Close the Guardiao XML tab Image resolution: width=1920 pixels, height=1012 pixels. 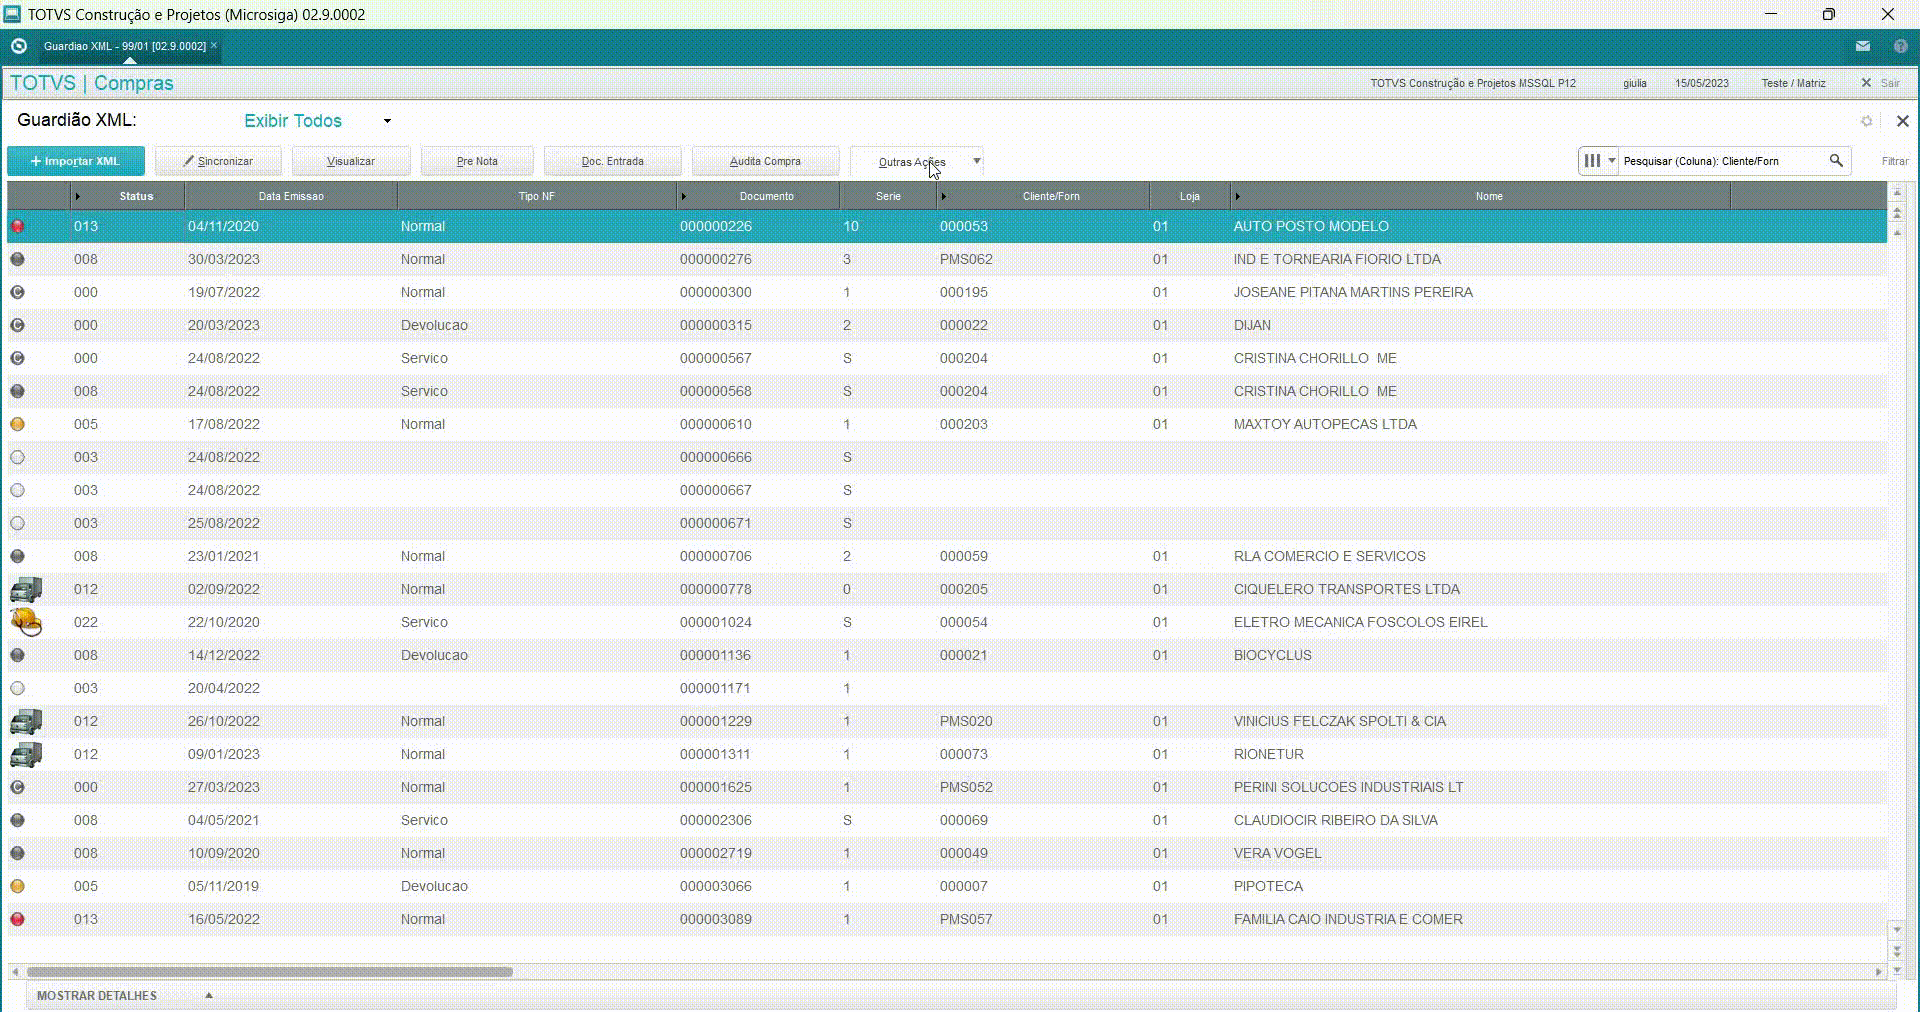[214, 45]
